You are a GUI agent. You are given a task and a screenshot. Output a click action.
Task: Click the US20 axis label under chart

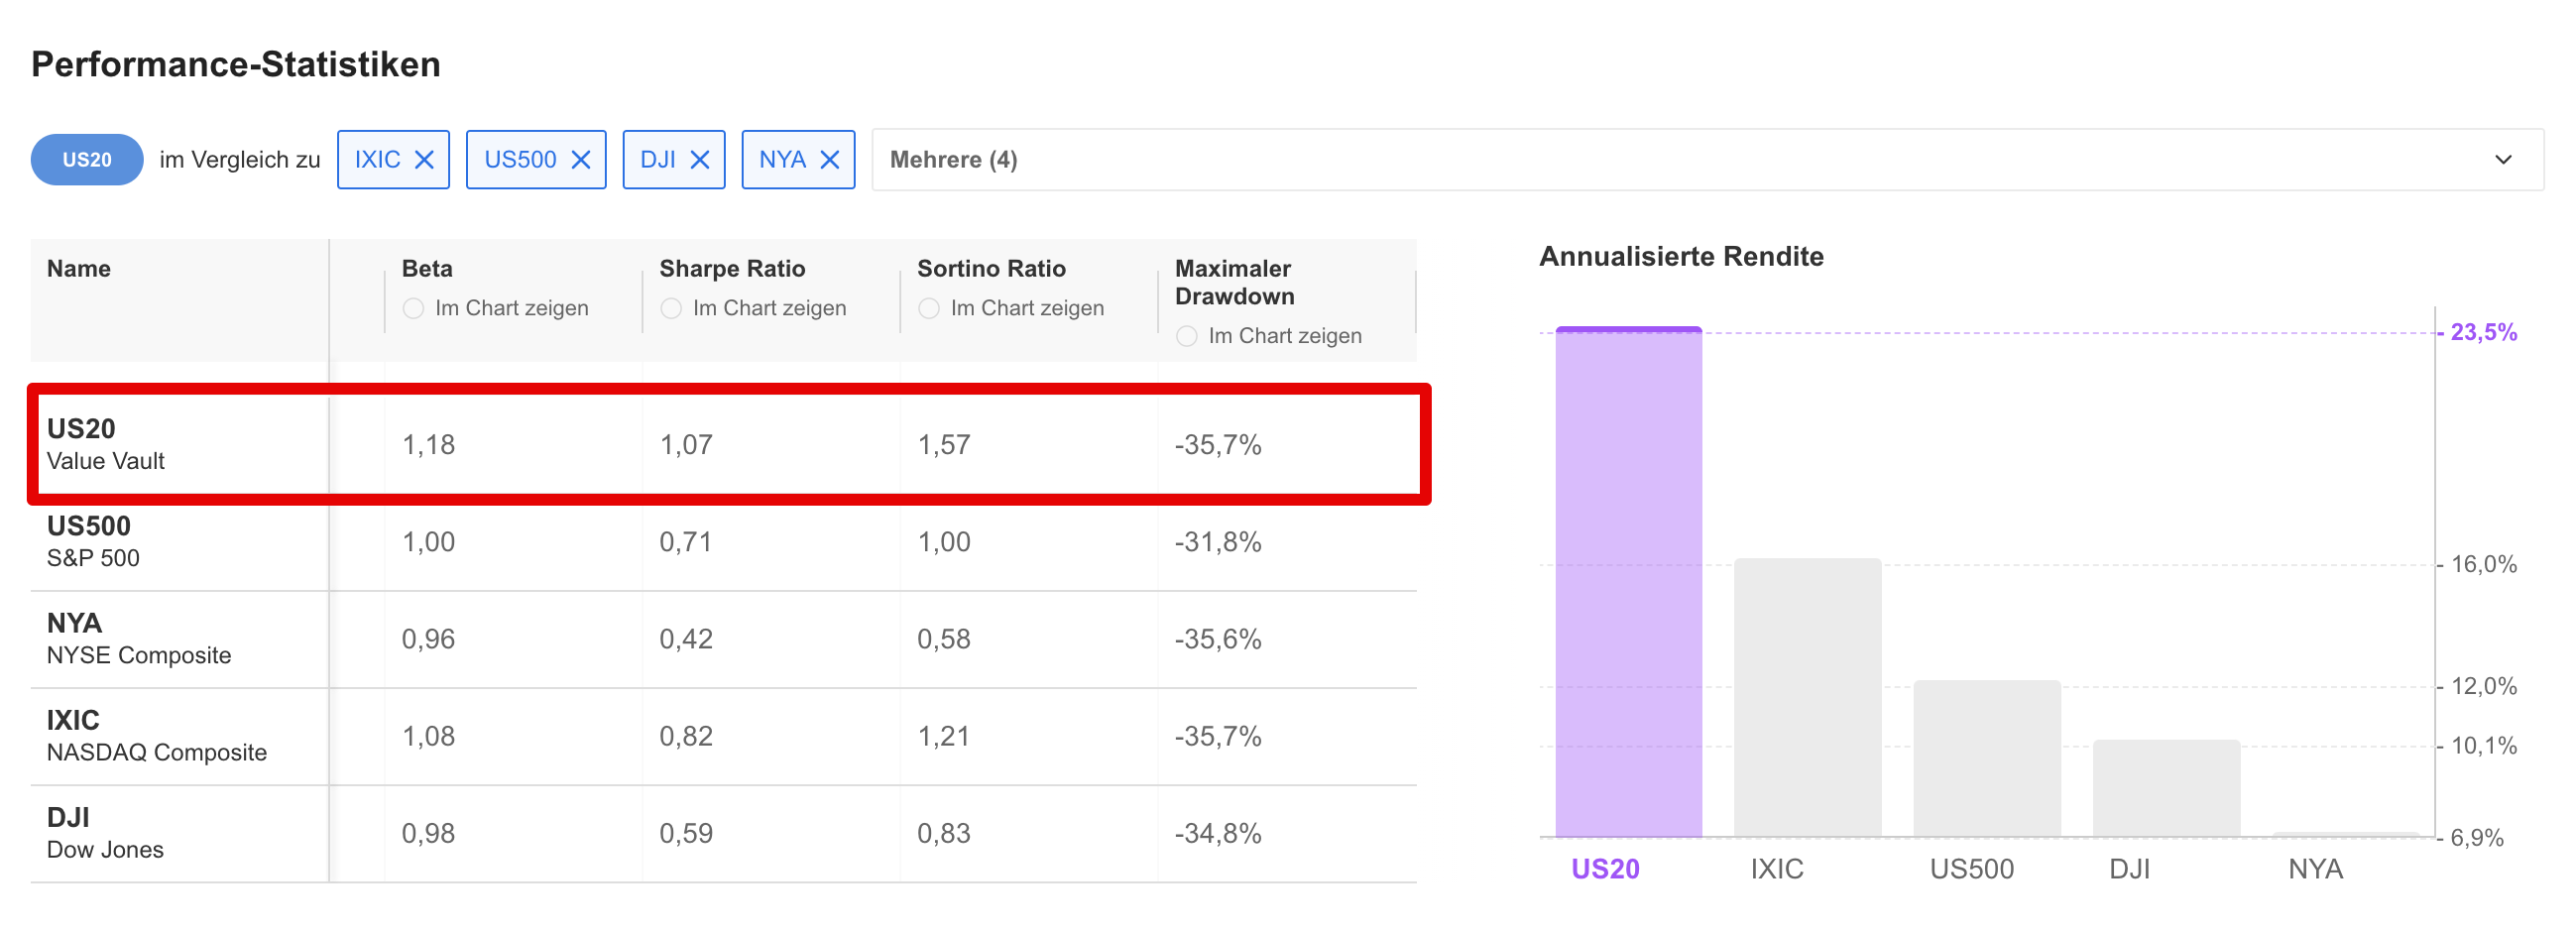[x=1605, y=869]
